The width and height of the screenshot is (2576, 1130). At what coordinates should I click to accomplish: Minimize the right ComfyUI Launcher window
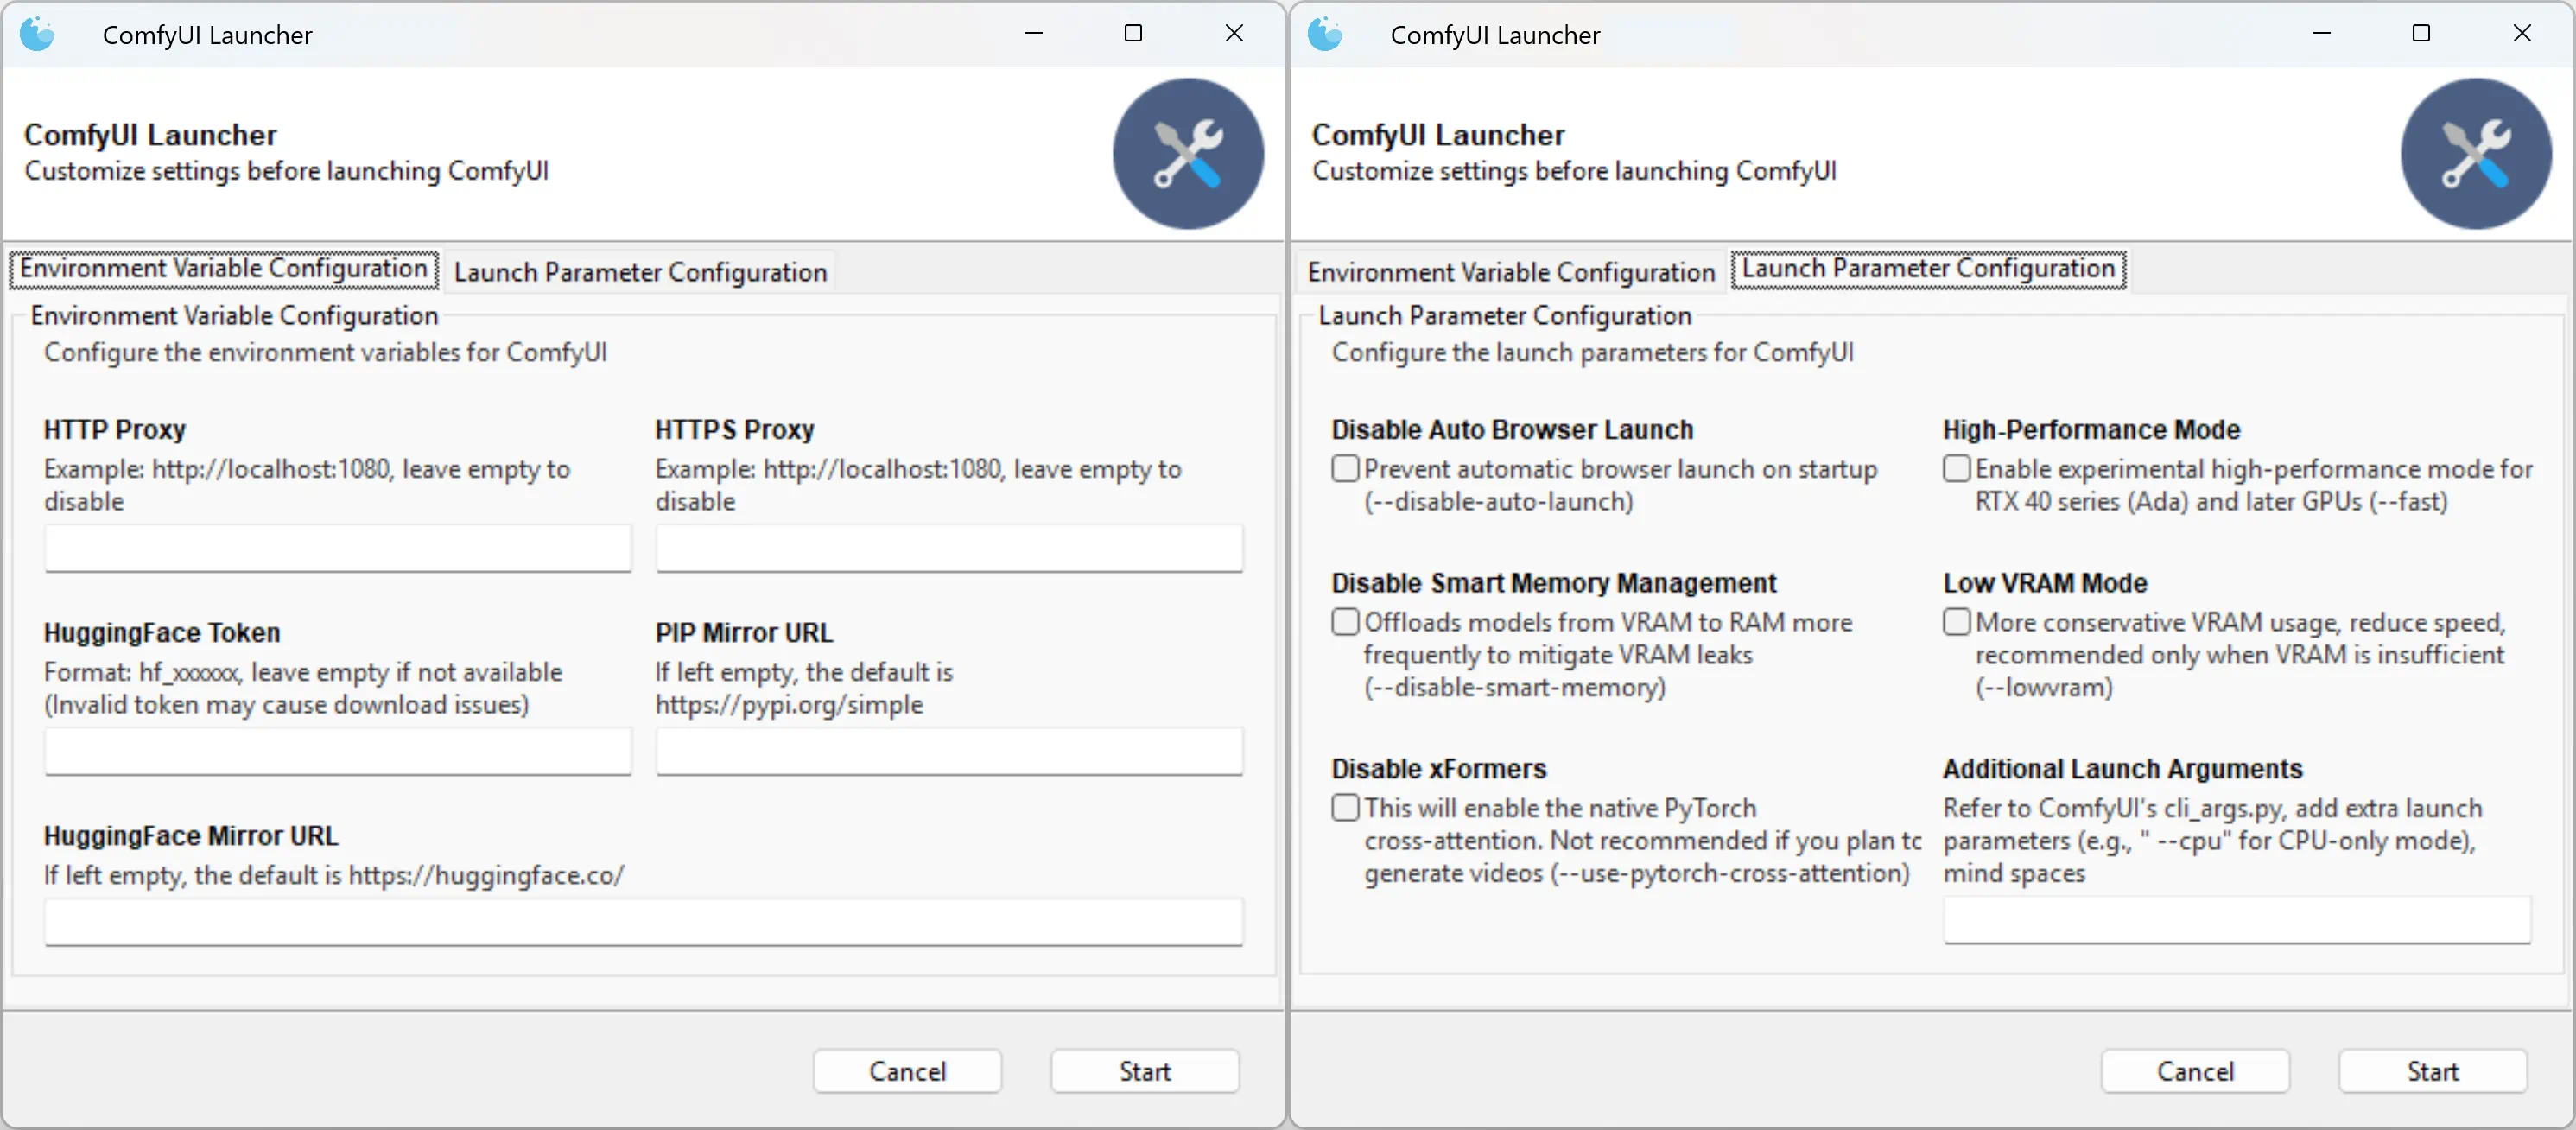pos(2322,34)
